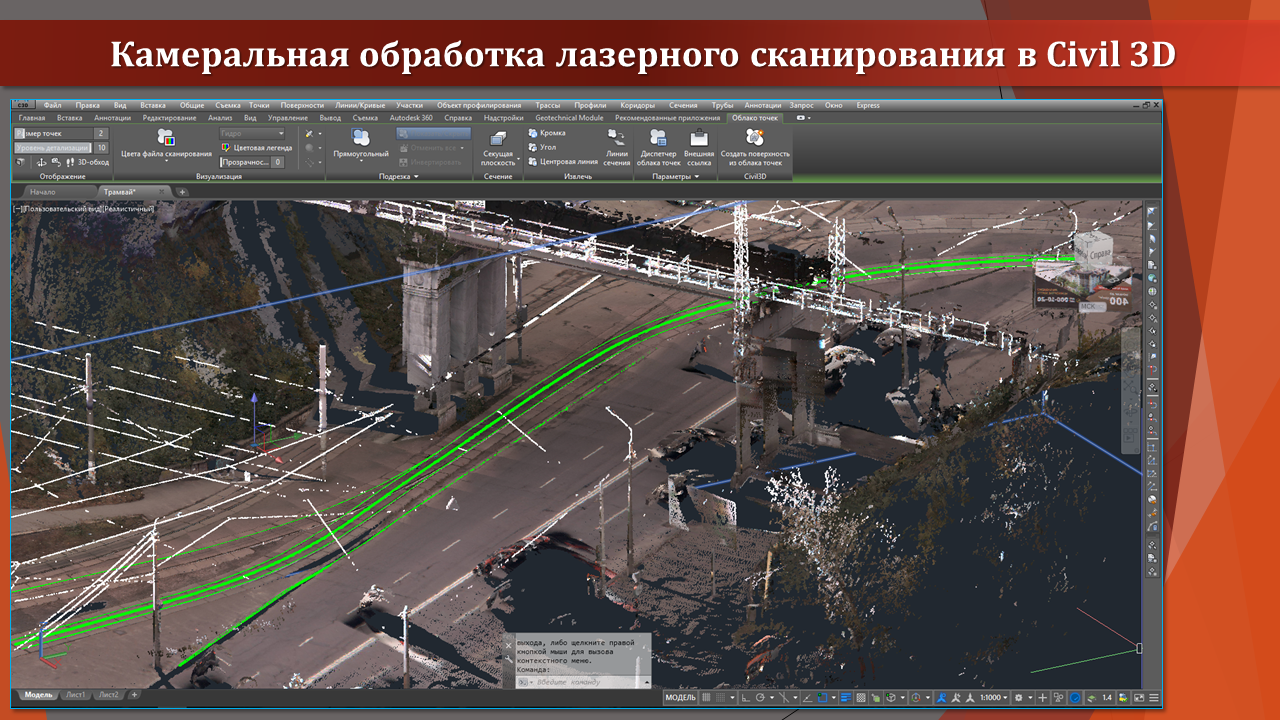The height and width of the screenshot is (720, 1280).
Task: Open Диспетчер облака точек
Action: pos(658,148)
